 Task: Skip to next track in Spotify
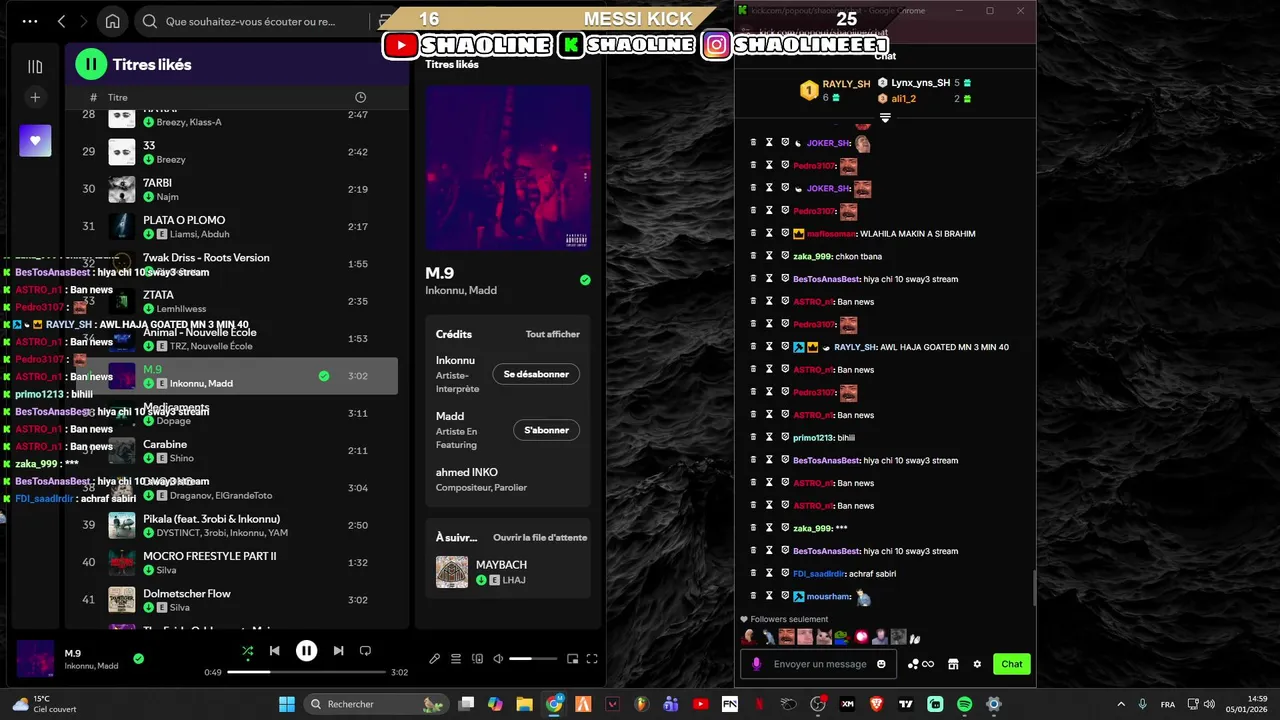point(338,651)
